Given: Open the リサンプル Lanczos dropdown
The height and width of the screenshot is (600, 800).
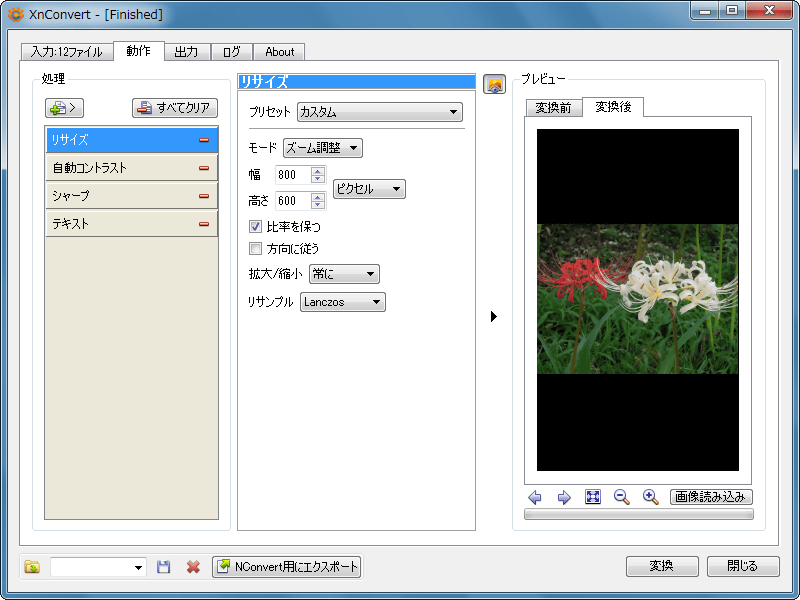Looking at the screenshot, I should click(342, 302).
